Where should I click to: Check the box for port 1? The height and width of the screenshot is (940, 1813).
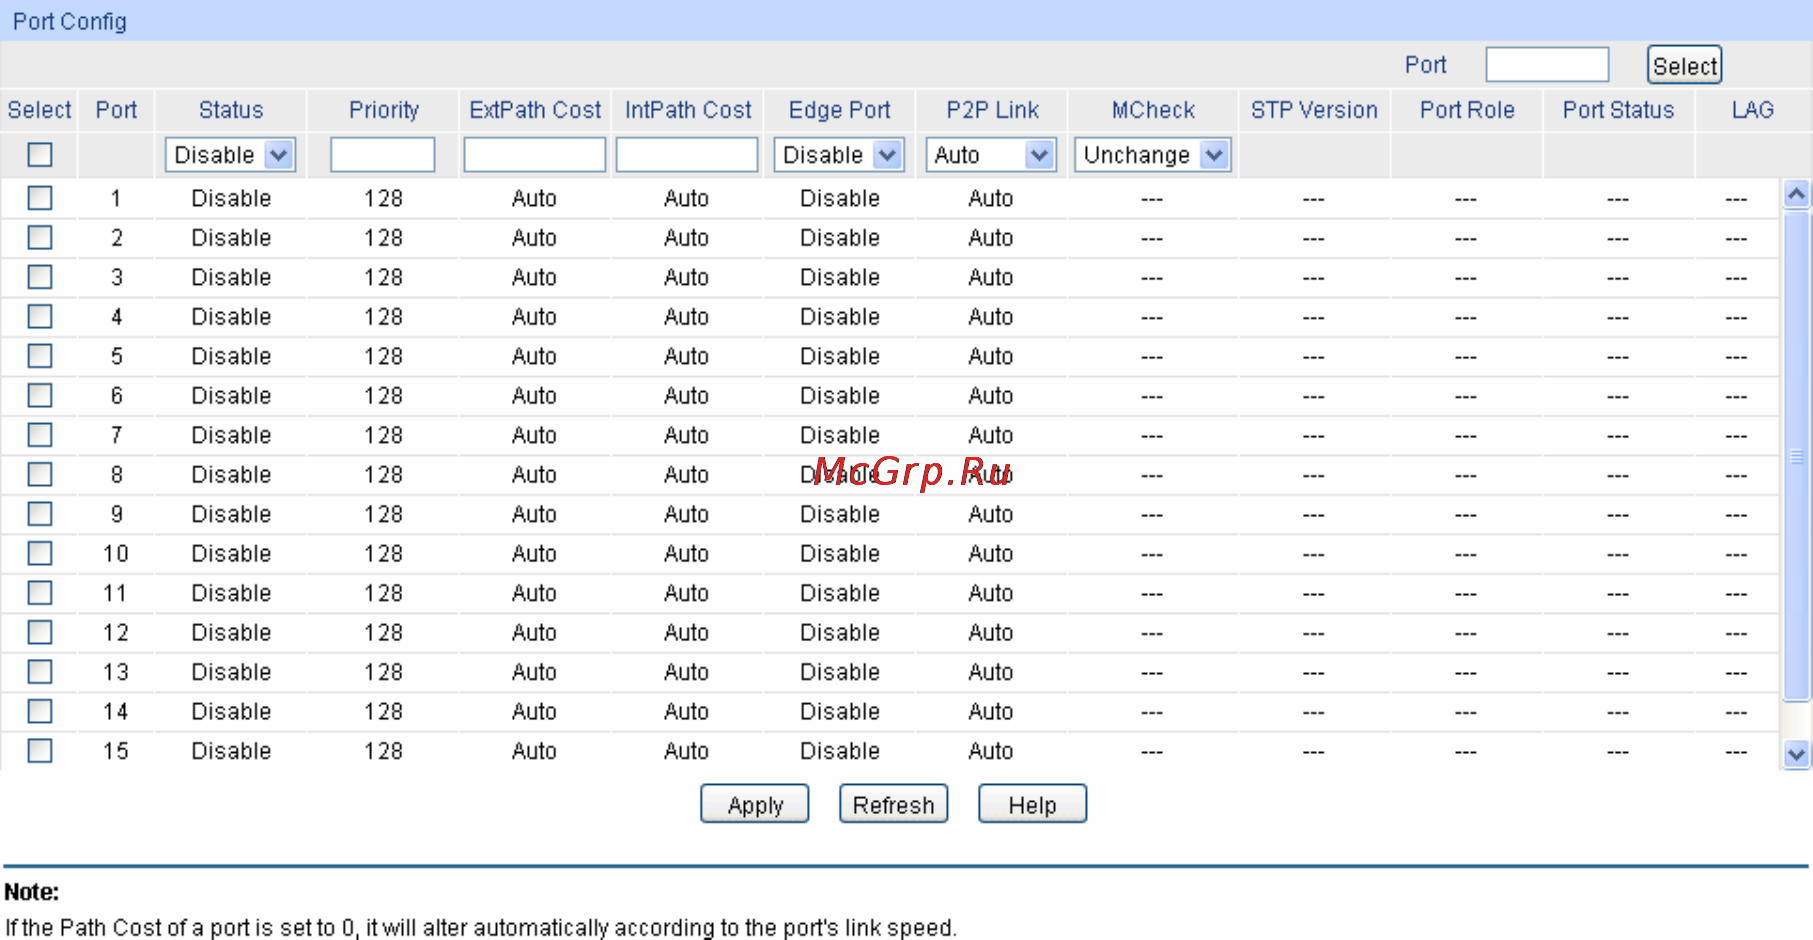[x=40, y=198]
